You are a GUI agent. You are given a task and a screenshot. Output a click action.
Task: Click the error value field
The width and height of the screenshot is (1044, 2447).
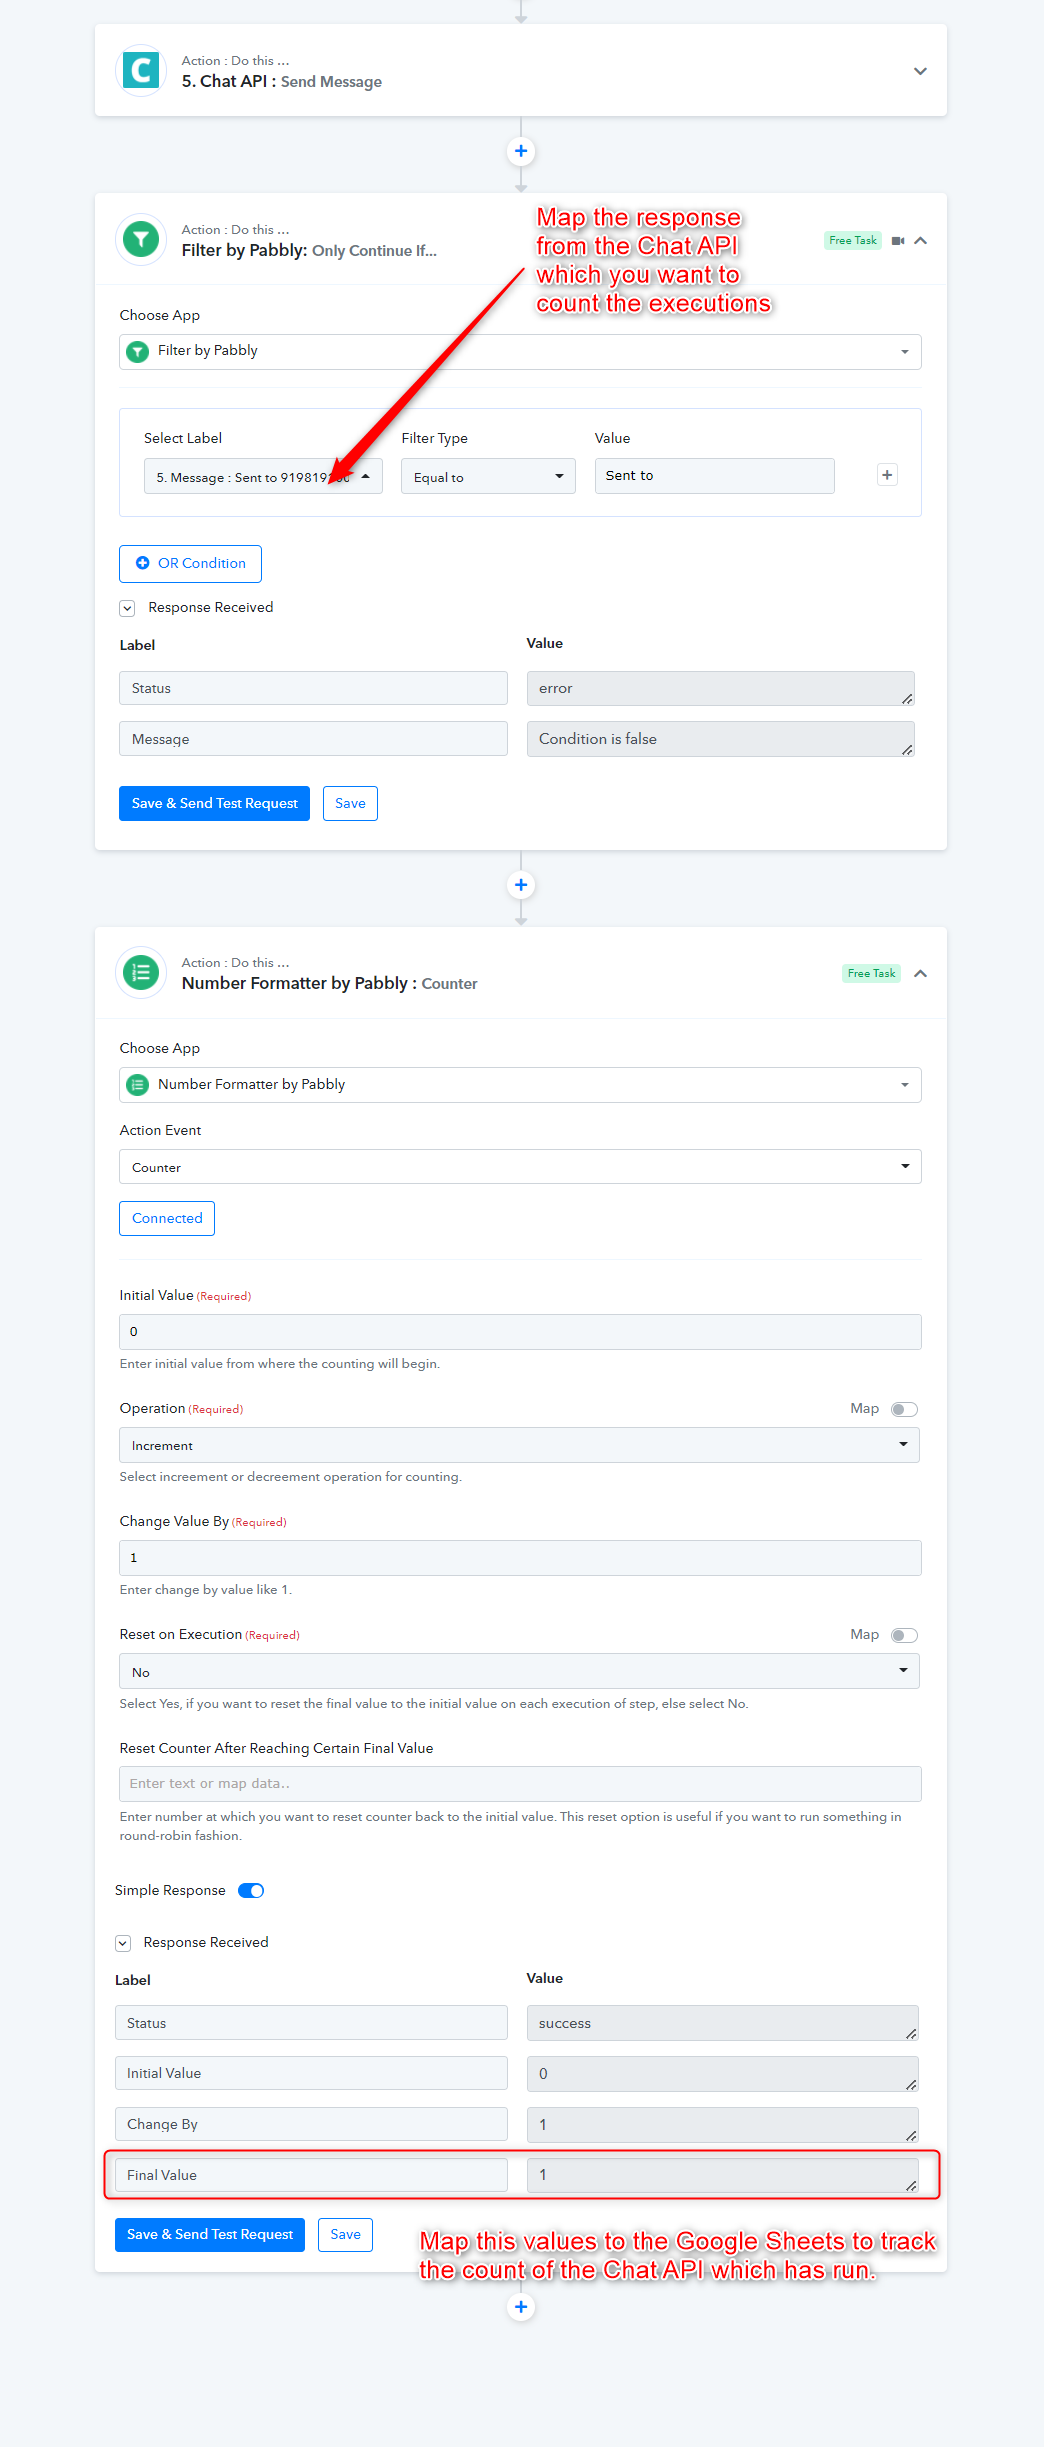pyautogui.click(x=720, y=688)
